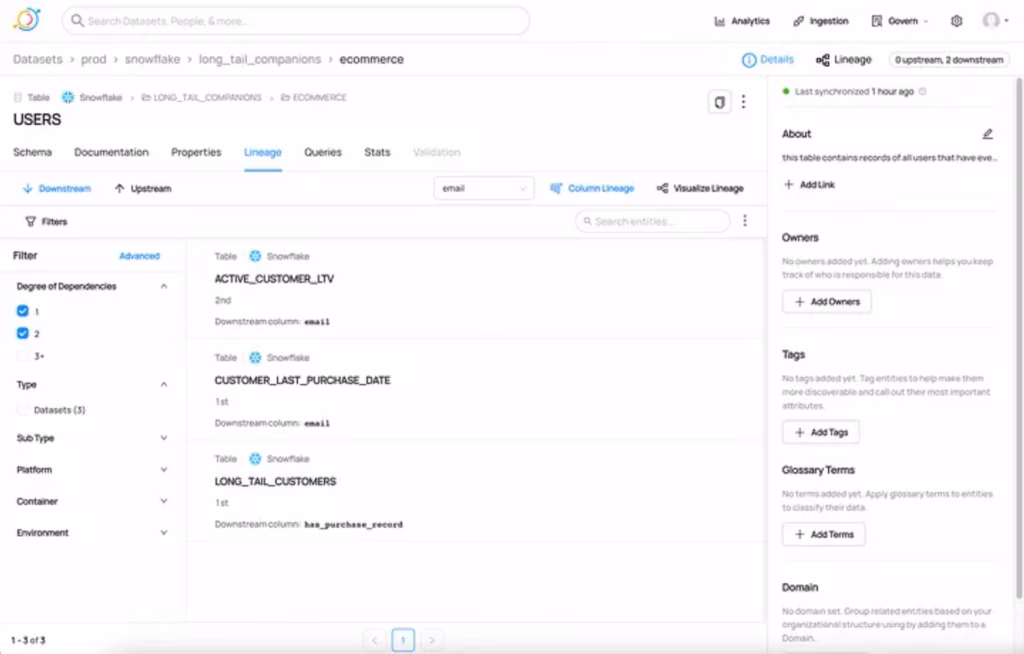
Task: Open Visualize Lineage view
Action: [x=710, y=188]
